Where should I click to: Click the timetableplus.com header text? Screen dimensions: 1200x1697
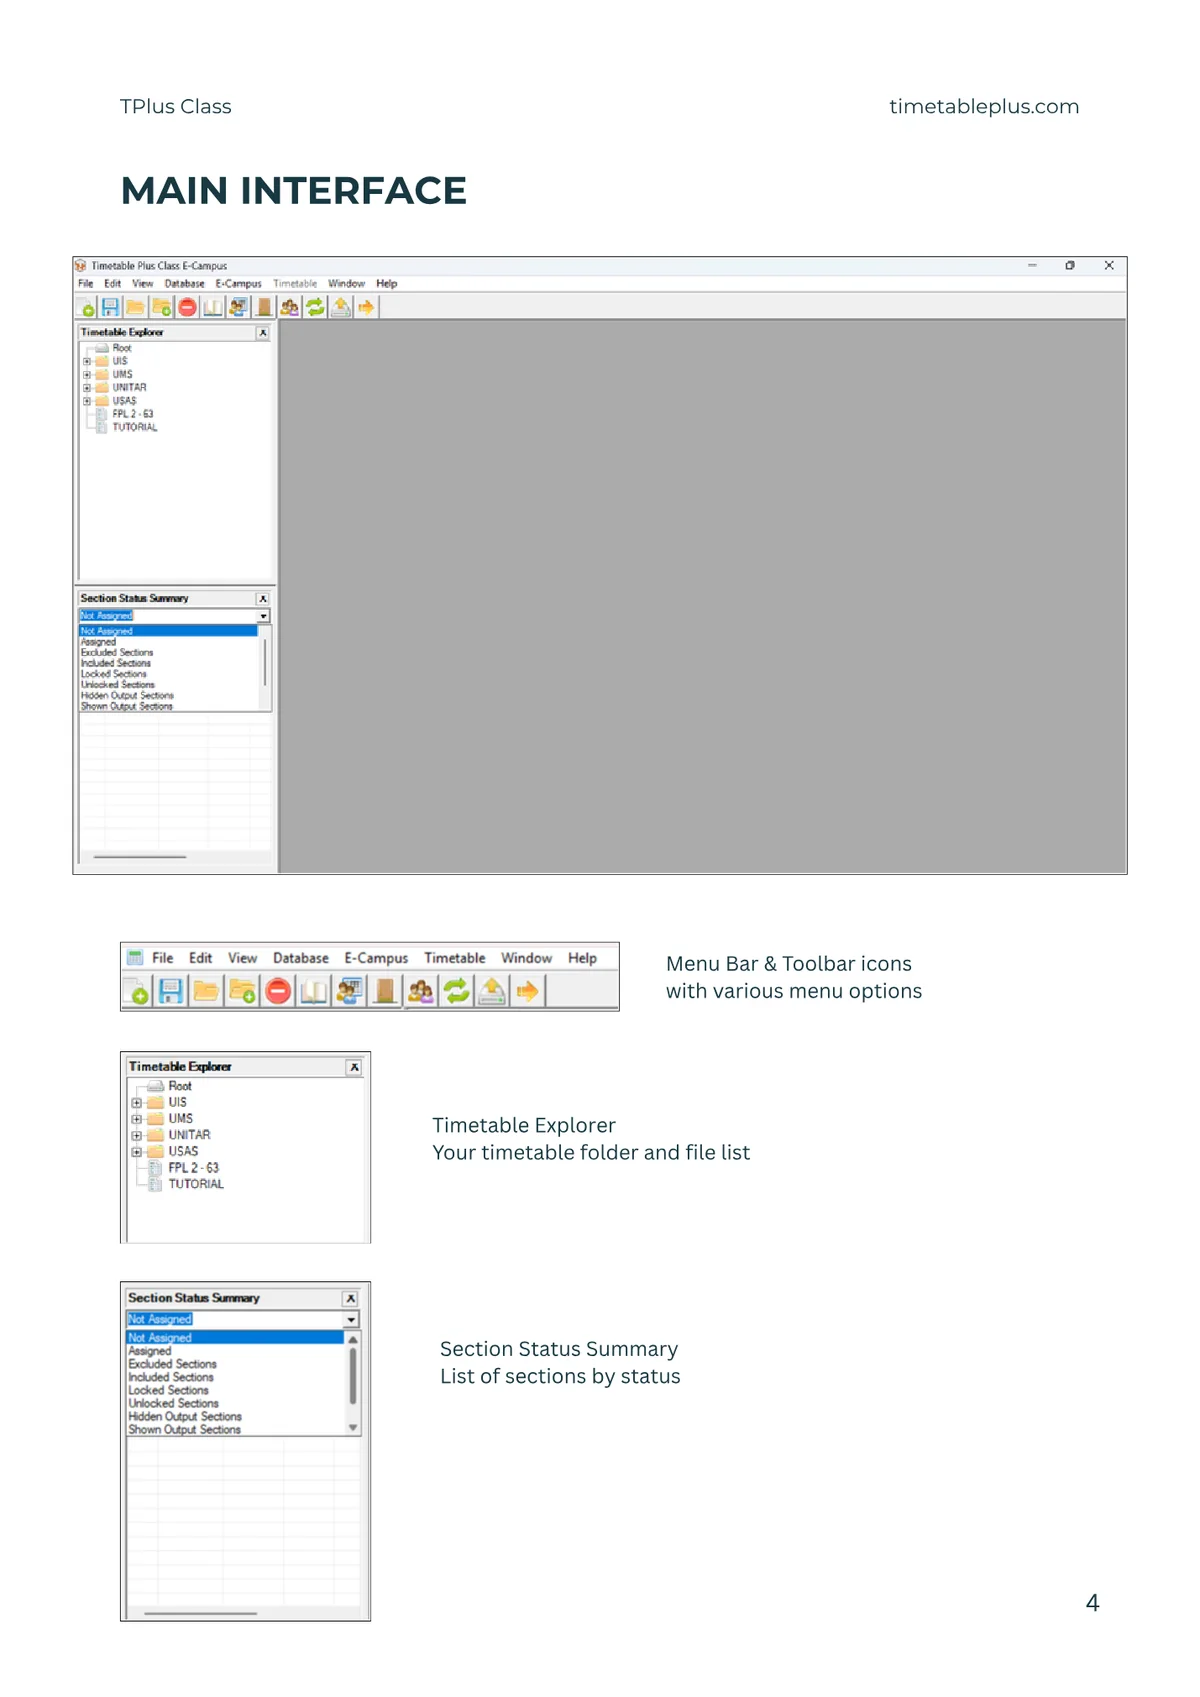pos(984,106)
